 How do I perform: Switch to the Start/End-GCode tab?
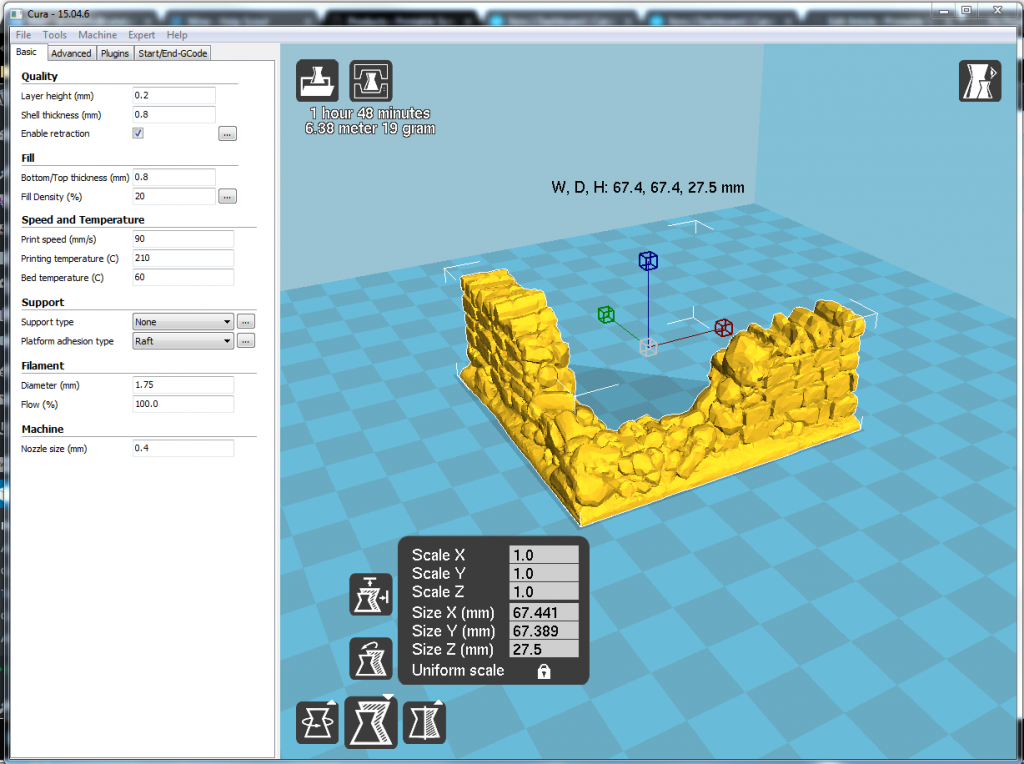[172, 54]
